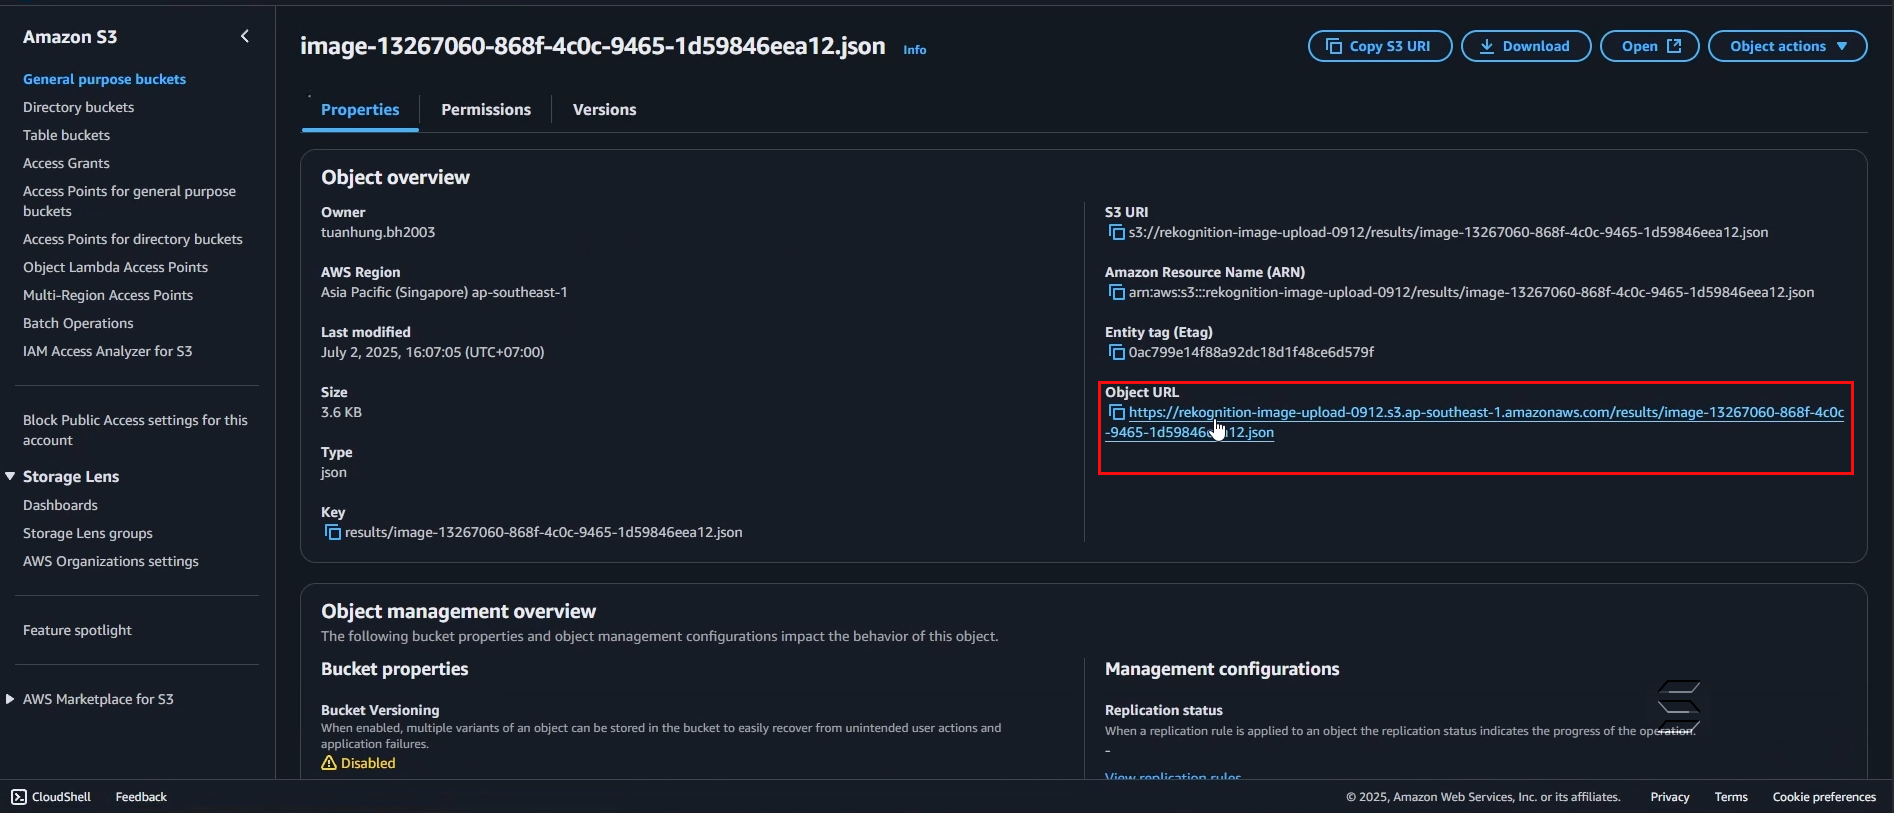Copy the Object URL icon
1894x813 pixels.
click(1116, 413)
